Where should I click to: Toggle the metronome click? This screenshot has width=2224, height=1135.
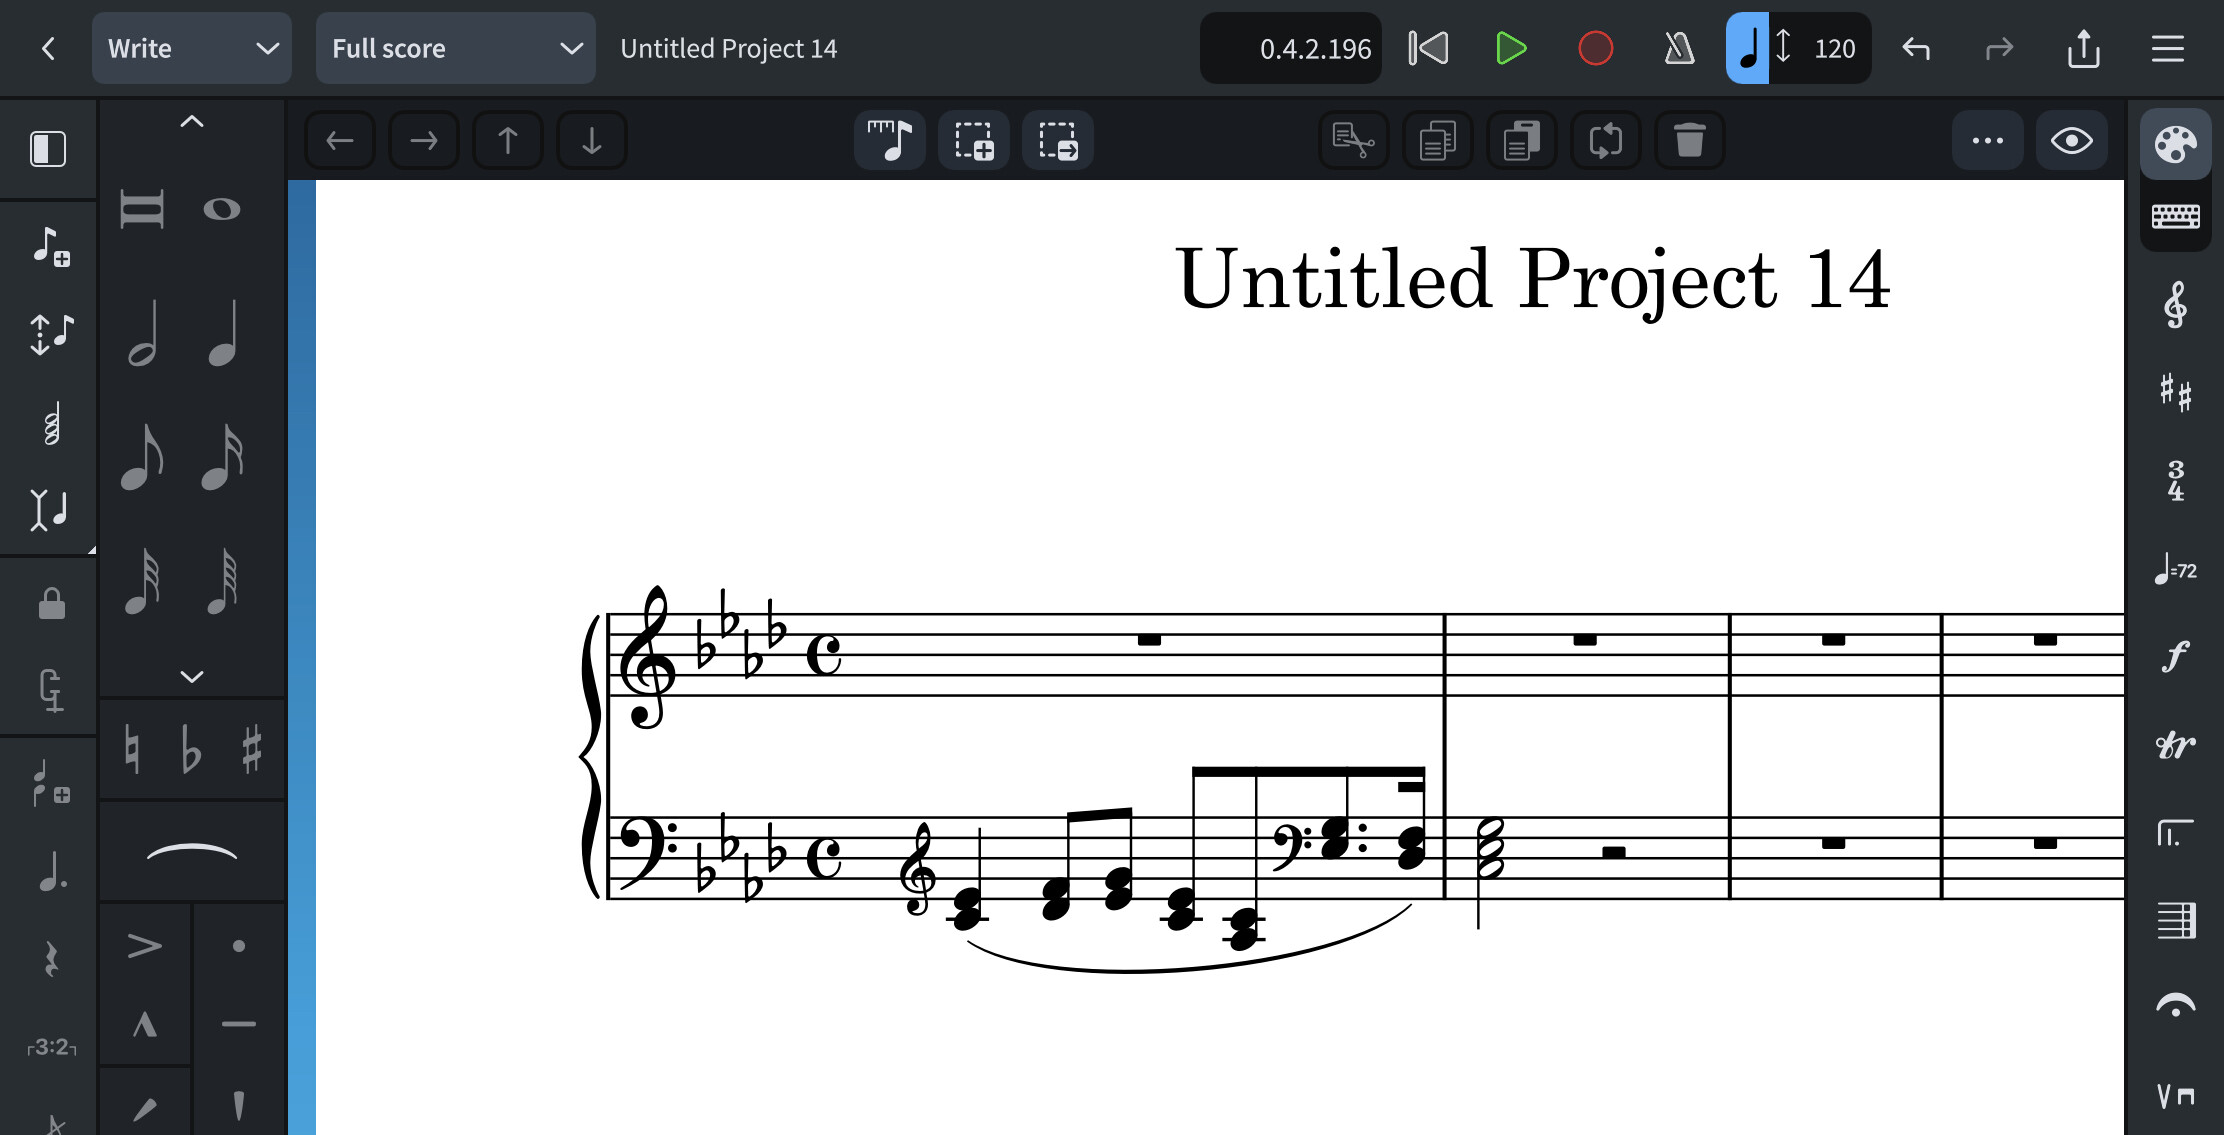coord(1679,48)
